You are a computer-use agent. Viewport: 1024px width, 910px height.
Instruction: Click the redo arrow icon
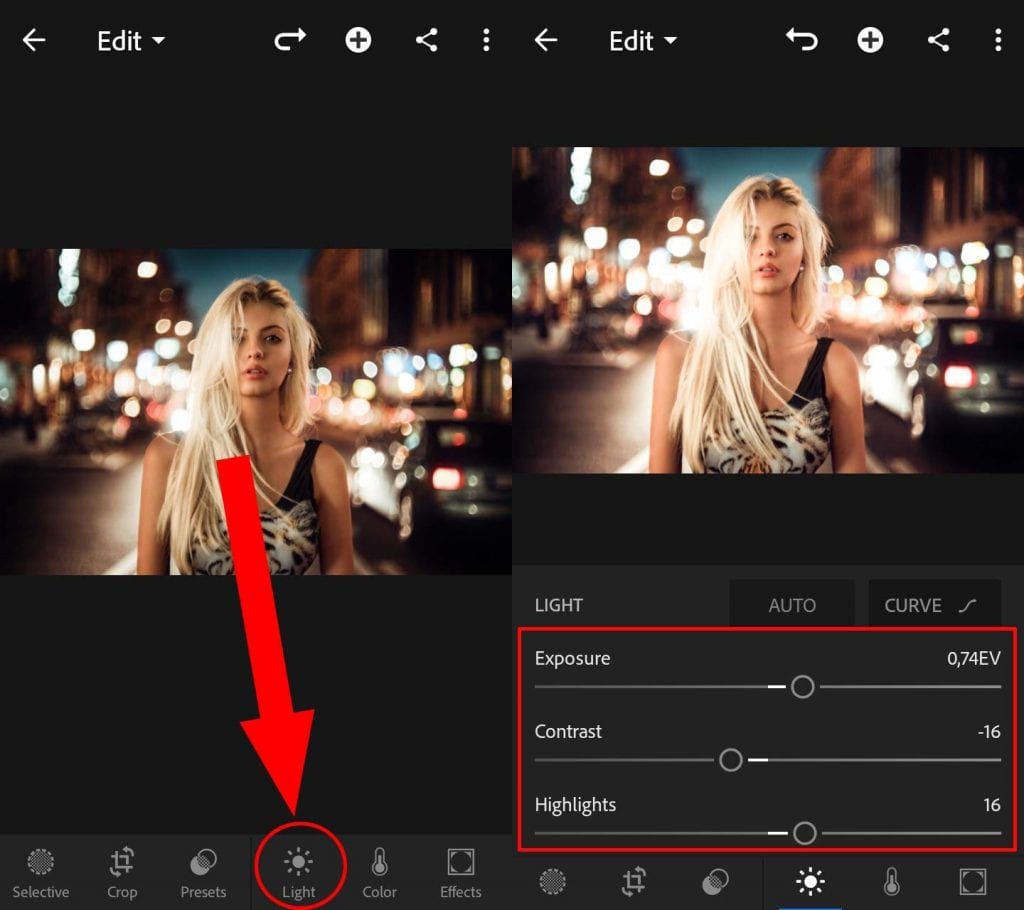pos(289,41)
